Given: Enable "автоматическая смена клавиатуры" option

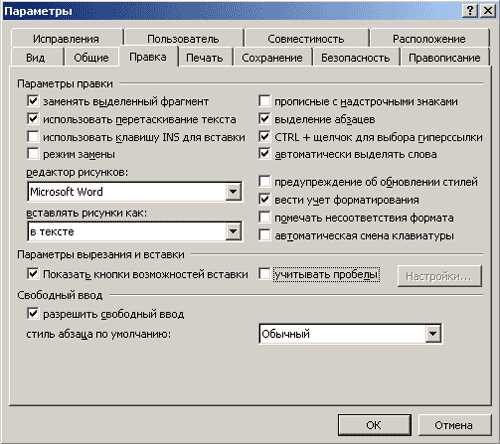Looking at the screenshot, I should [264, 235].
